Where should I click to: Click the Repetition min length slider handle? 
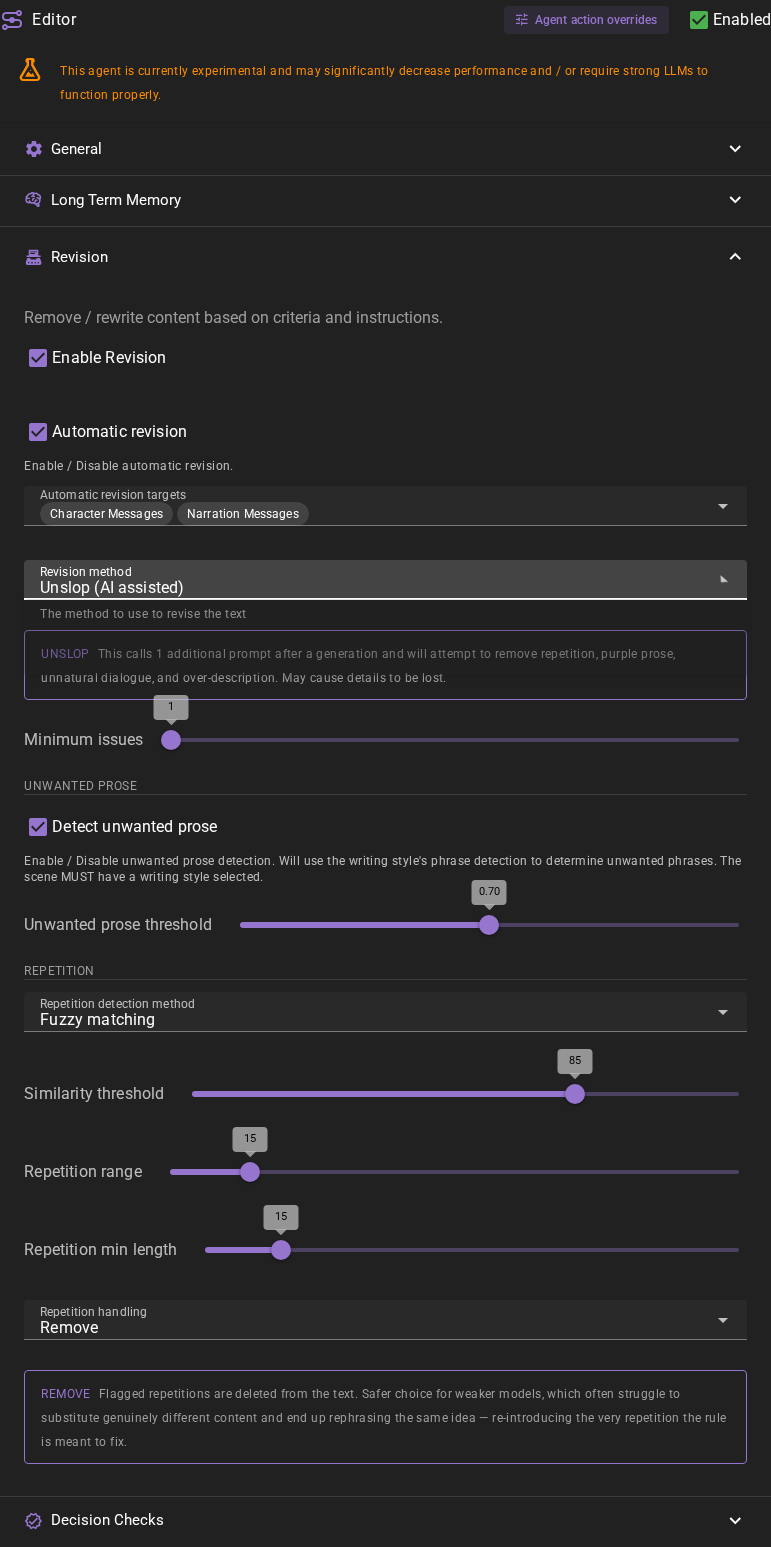pyautogui.click(x=281, y=1250)
